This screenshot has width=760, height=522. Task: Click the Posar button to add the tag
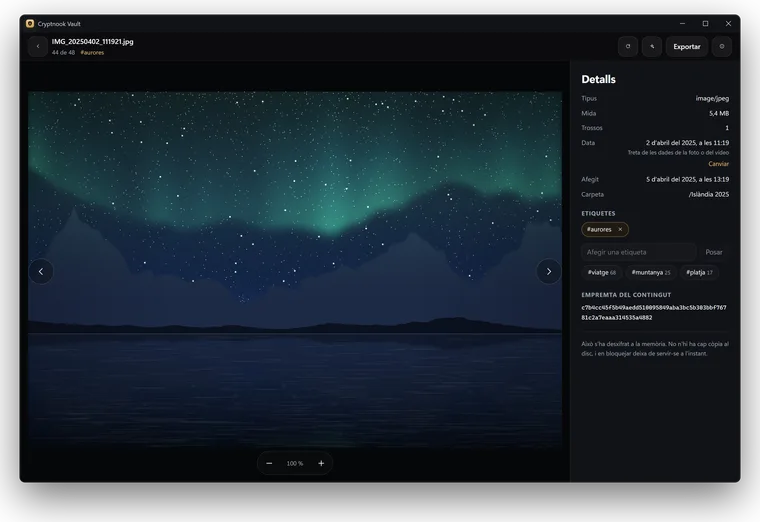click(x=713, y=252)
